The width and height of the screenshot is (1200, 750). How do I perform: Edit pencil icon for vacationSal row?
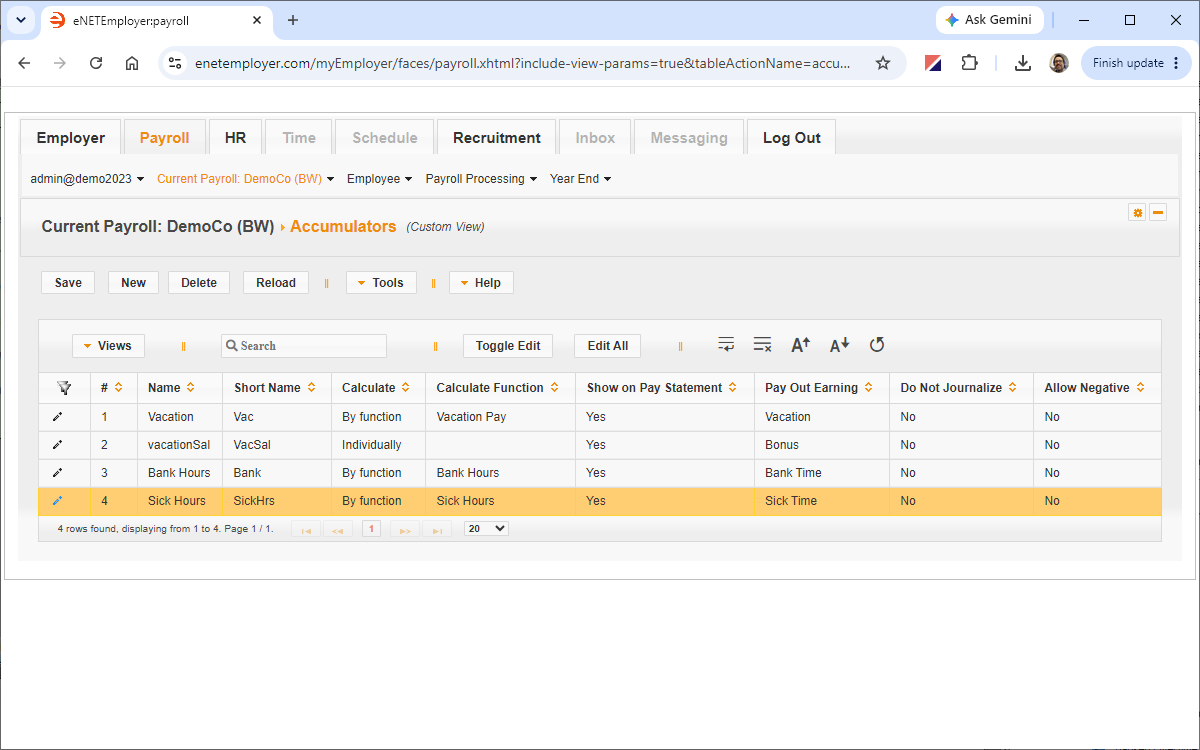tap(57, 445)
